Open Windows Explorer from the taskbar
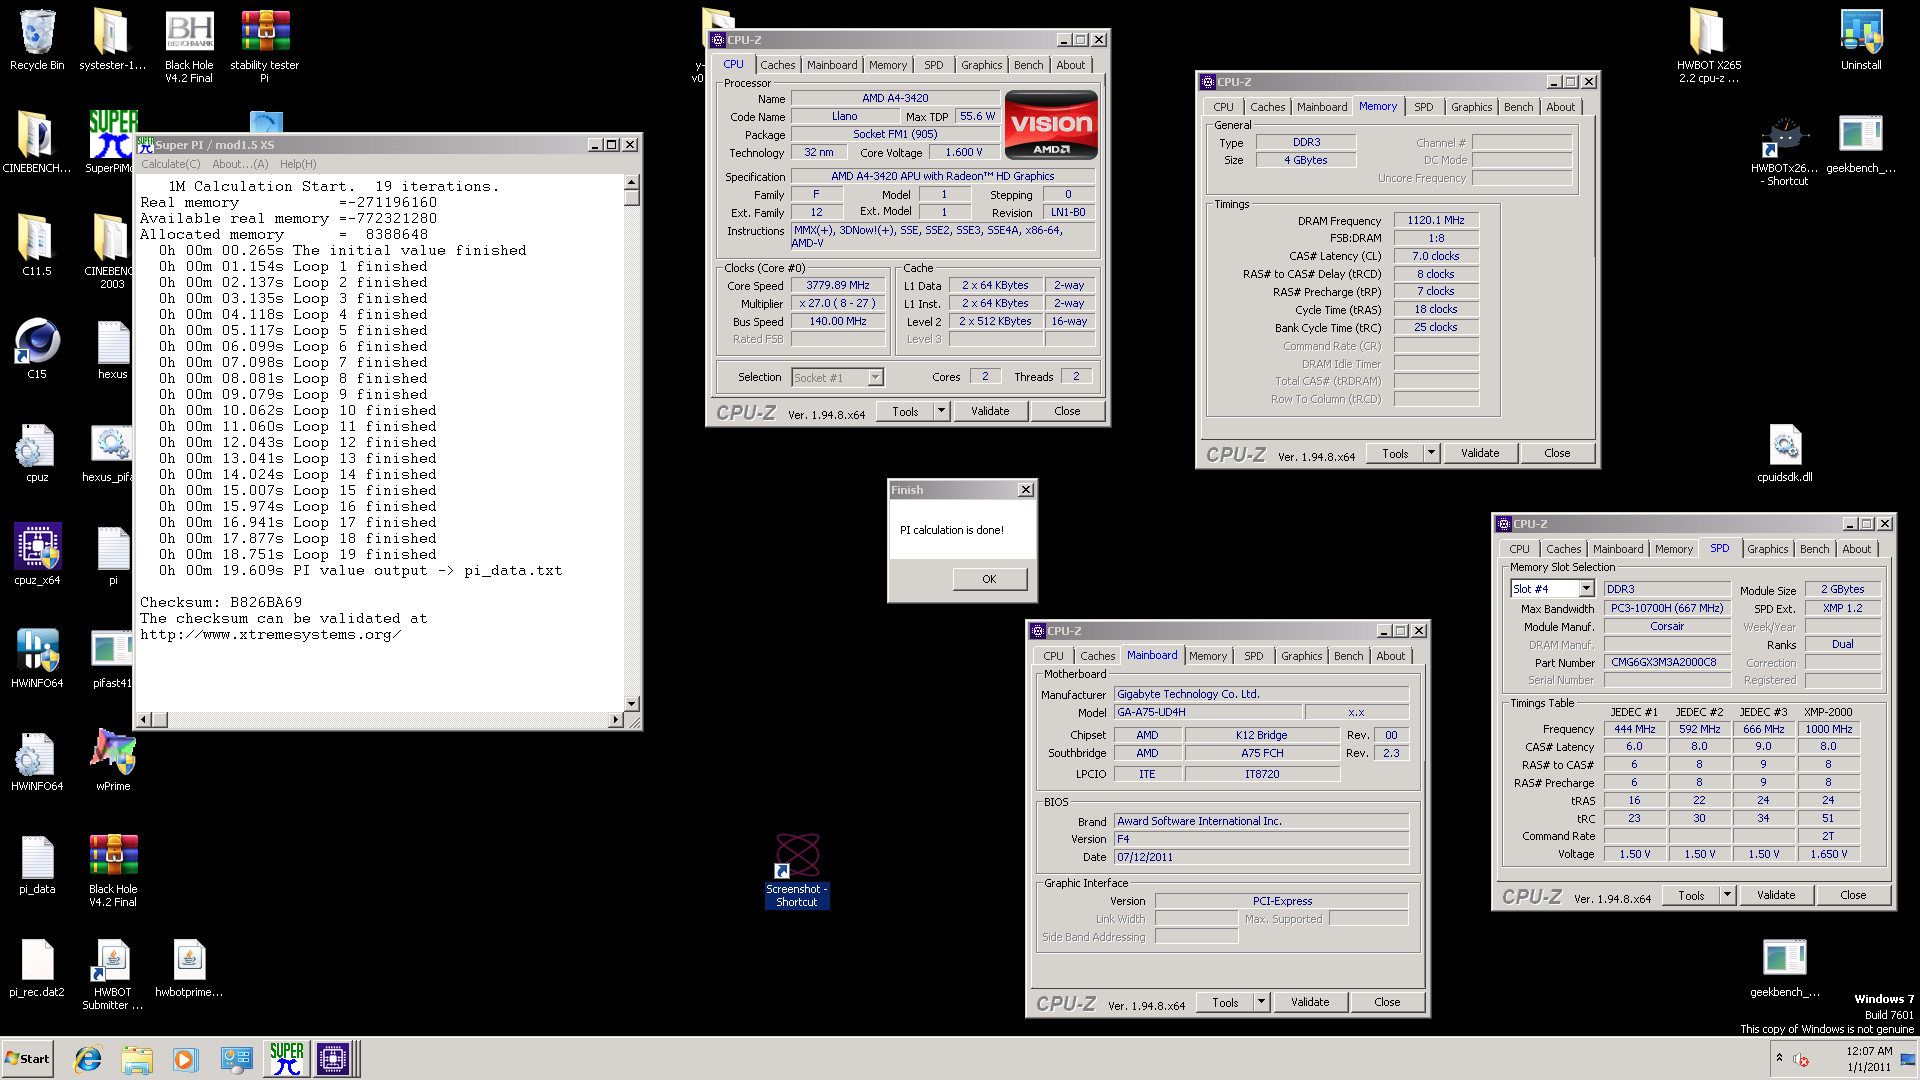 (x=137, y=1059)
